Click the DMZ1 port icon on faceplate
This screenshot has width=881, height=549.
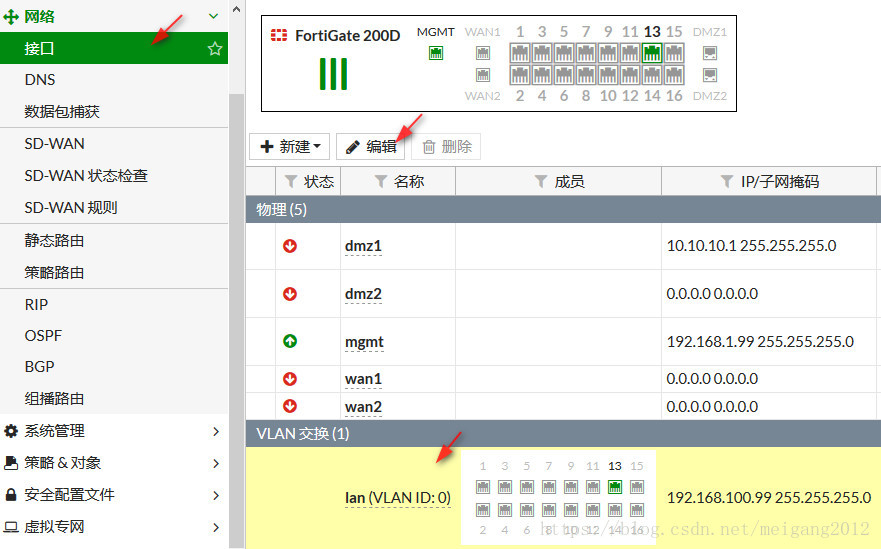pyautogui.click(x=710, y=53)
